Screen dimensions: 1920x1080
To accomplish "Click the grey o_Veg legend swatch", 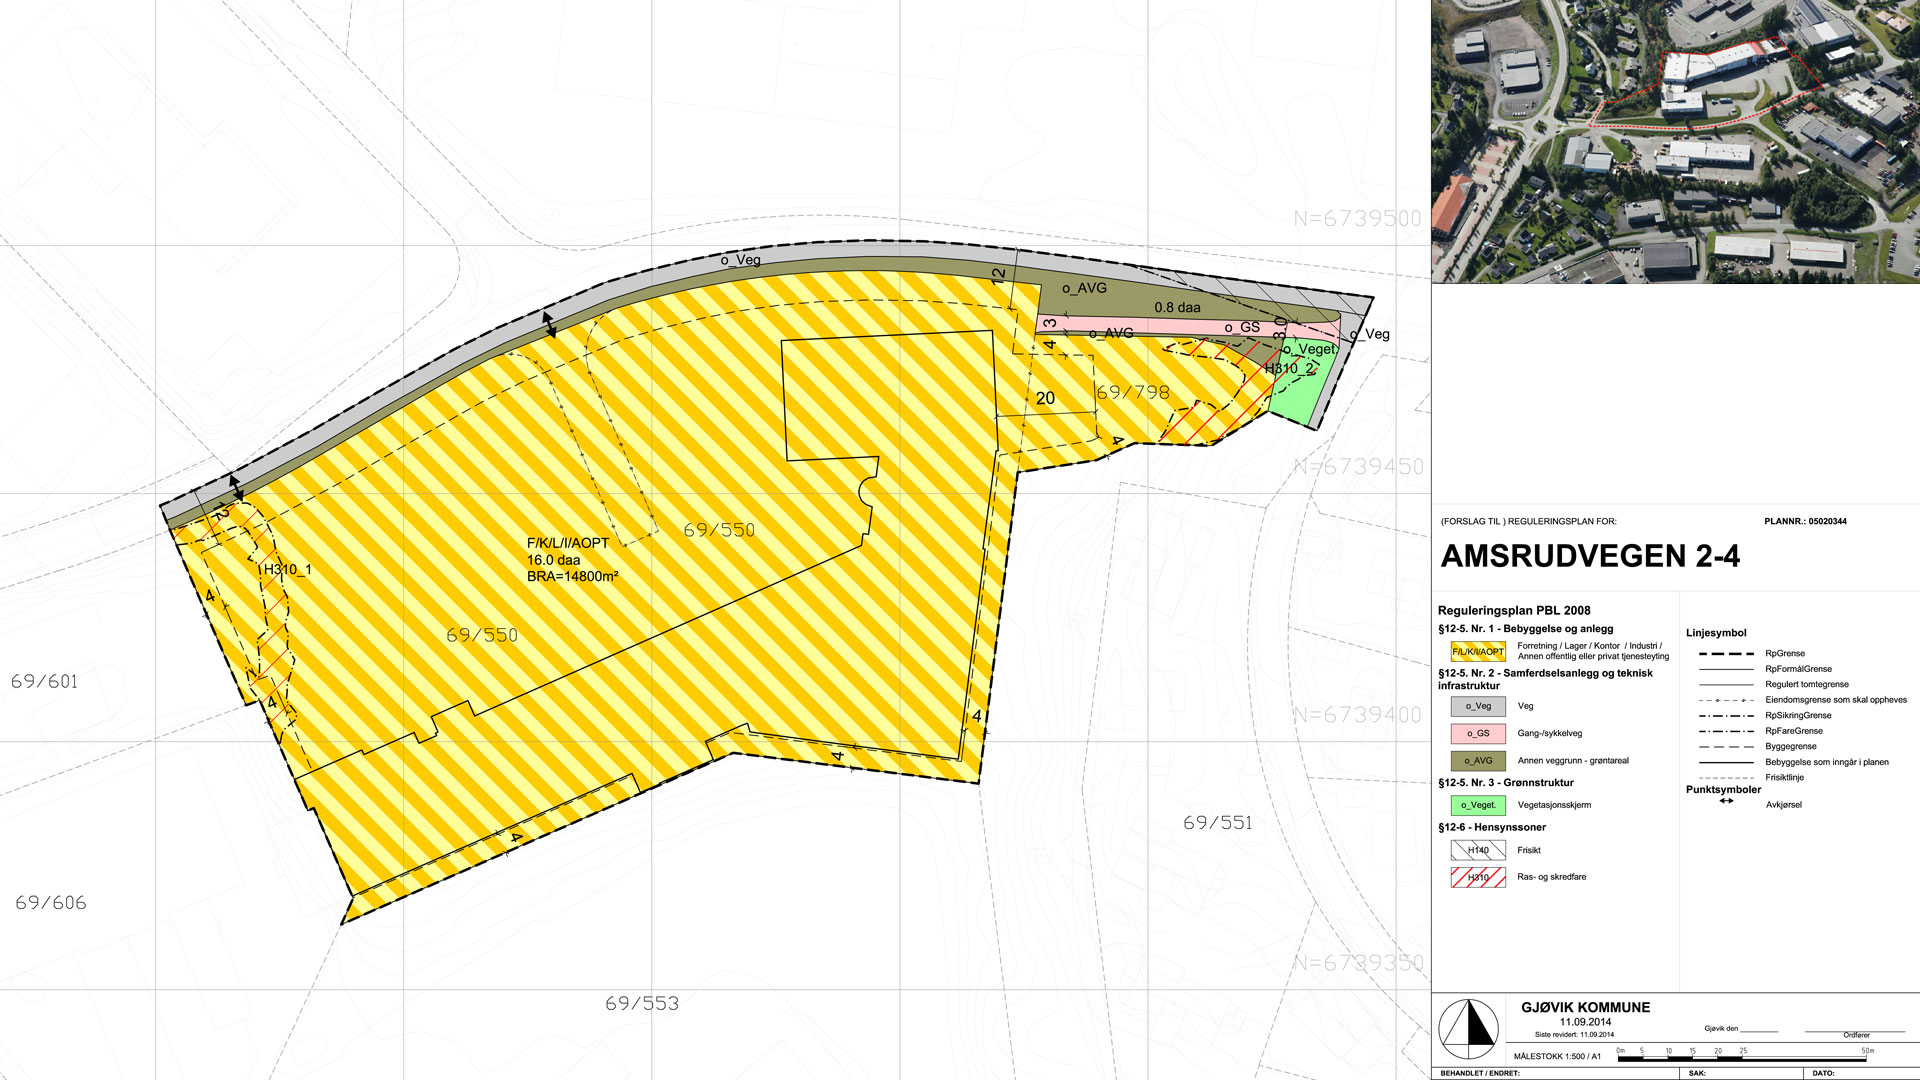I will point(1478,706).
